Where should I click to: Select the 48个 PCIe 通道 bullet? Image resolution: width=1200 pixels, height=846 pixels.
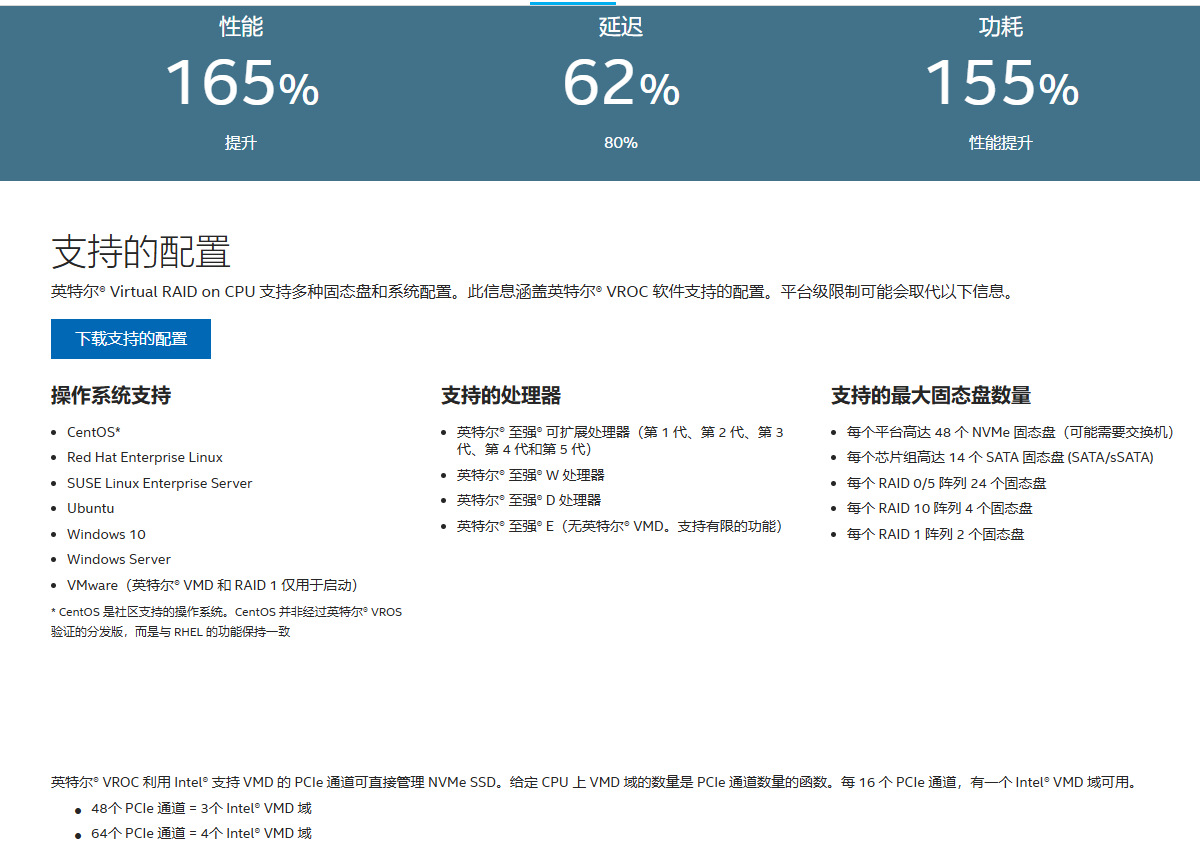click(x=201, y=808)
